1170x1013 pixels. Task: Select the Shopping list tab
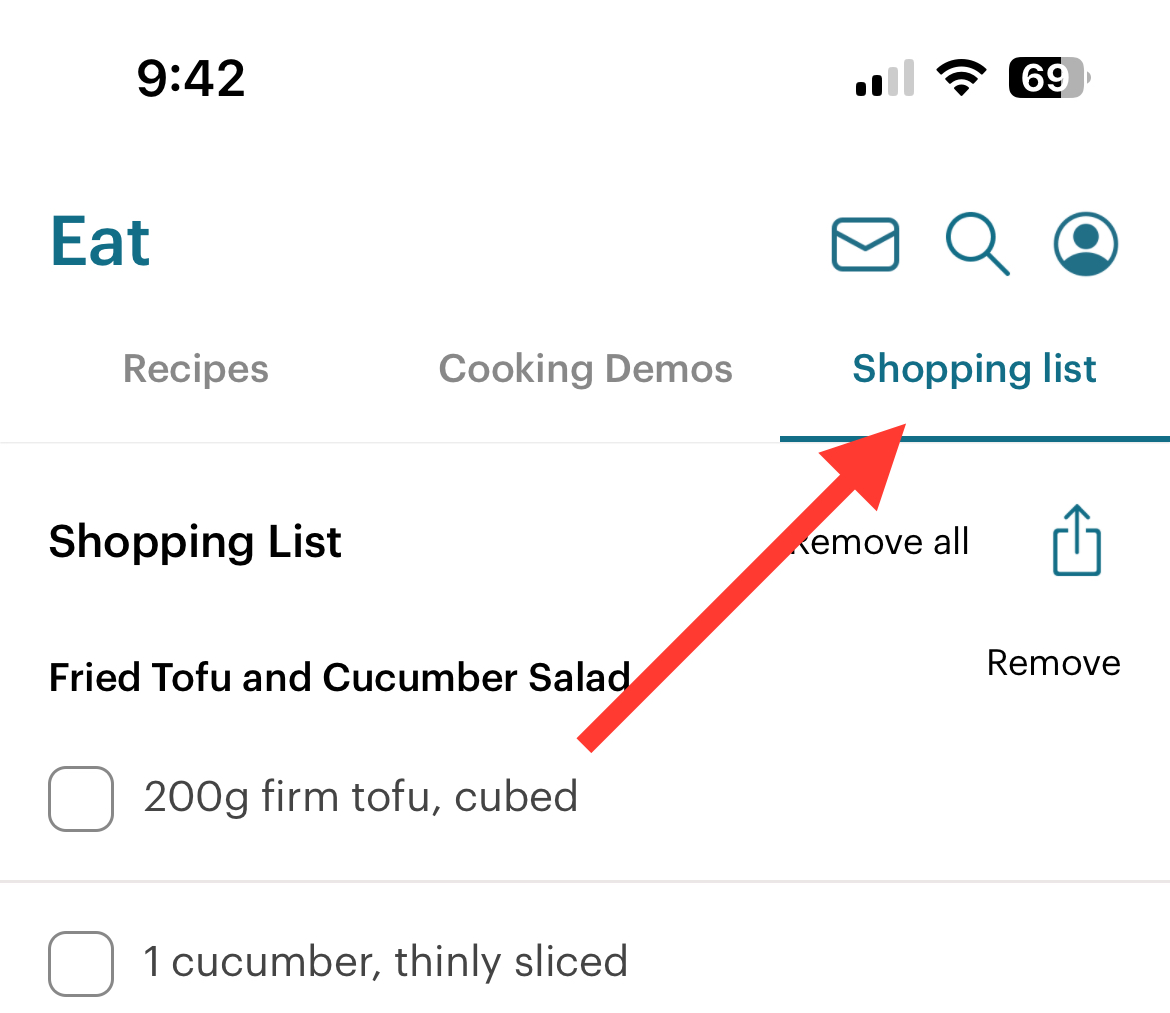pos(975,368)
